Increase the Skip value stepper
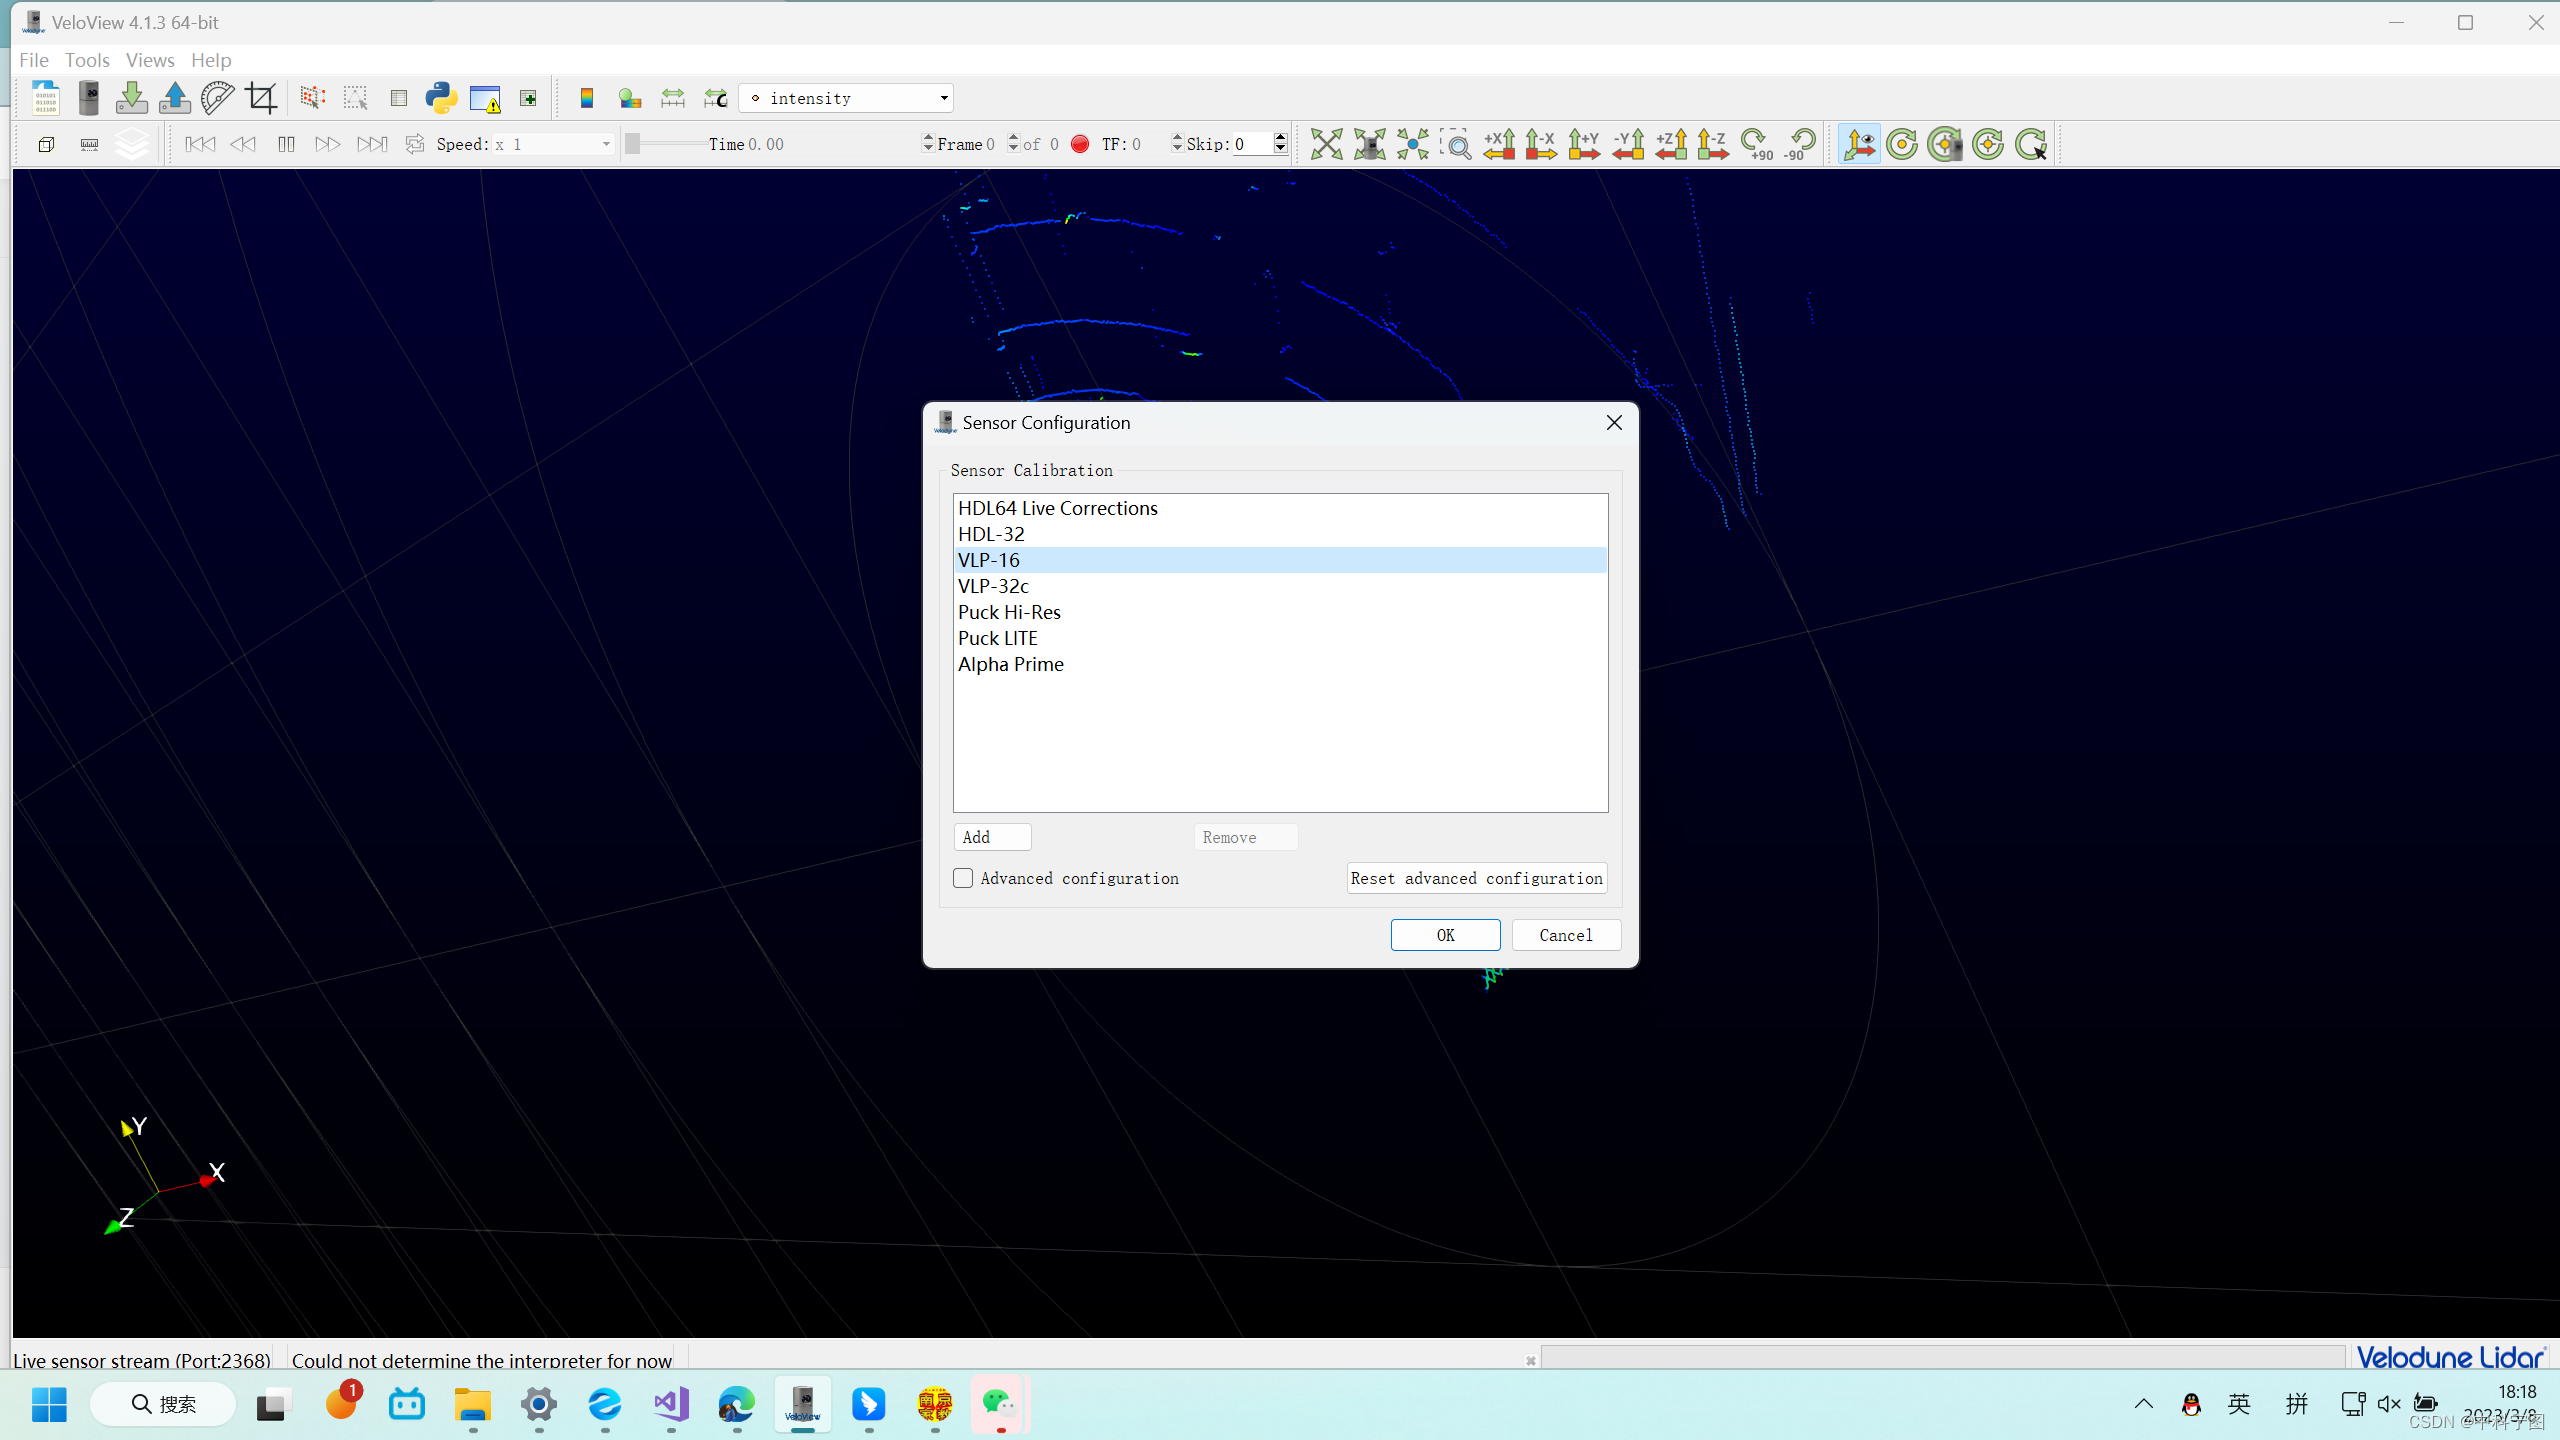This screenshot has width=2560, height=1440. [x=1282, y=138]
